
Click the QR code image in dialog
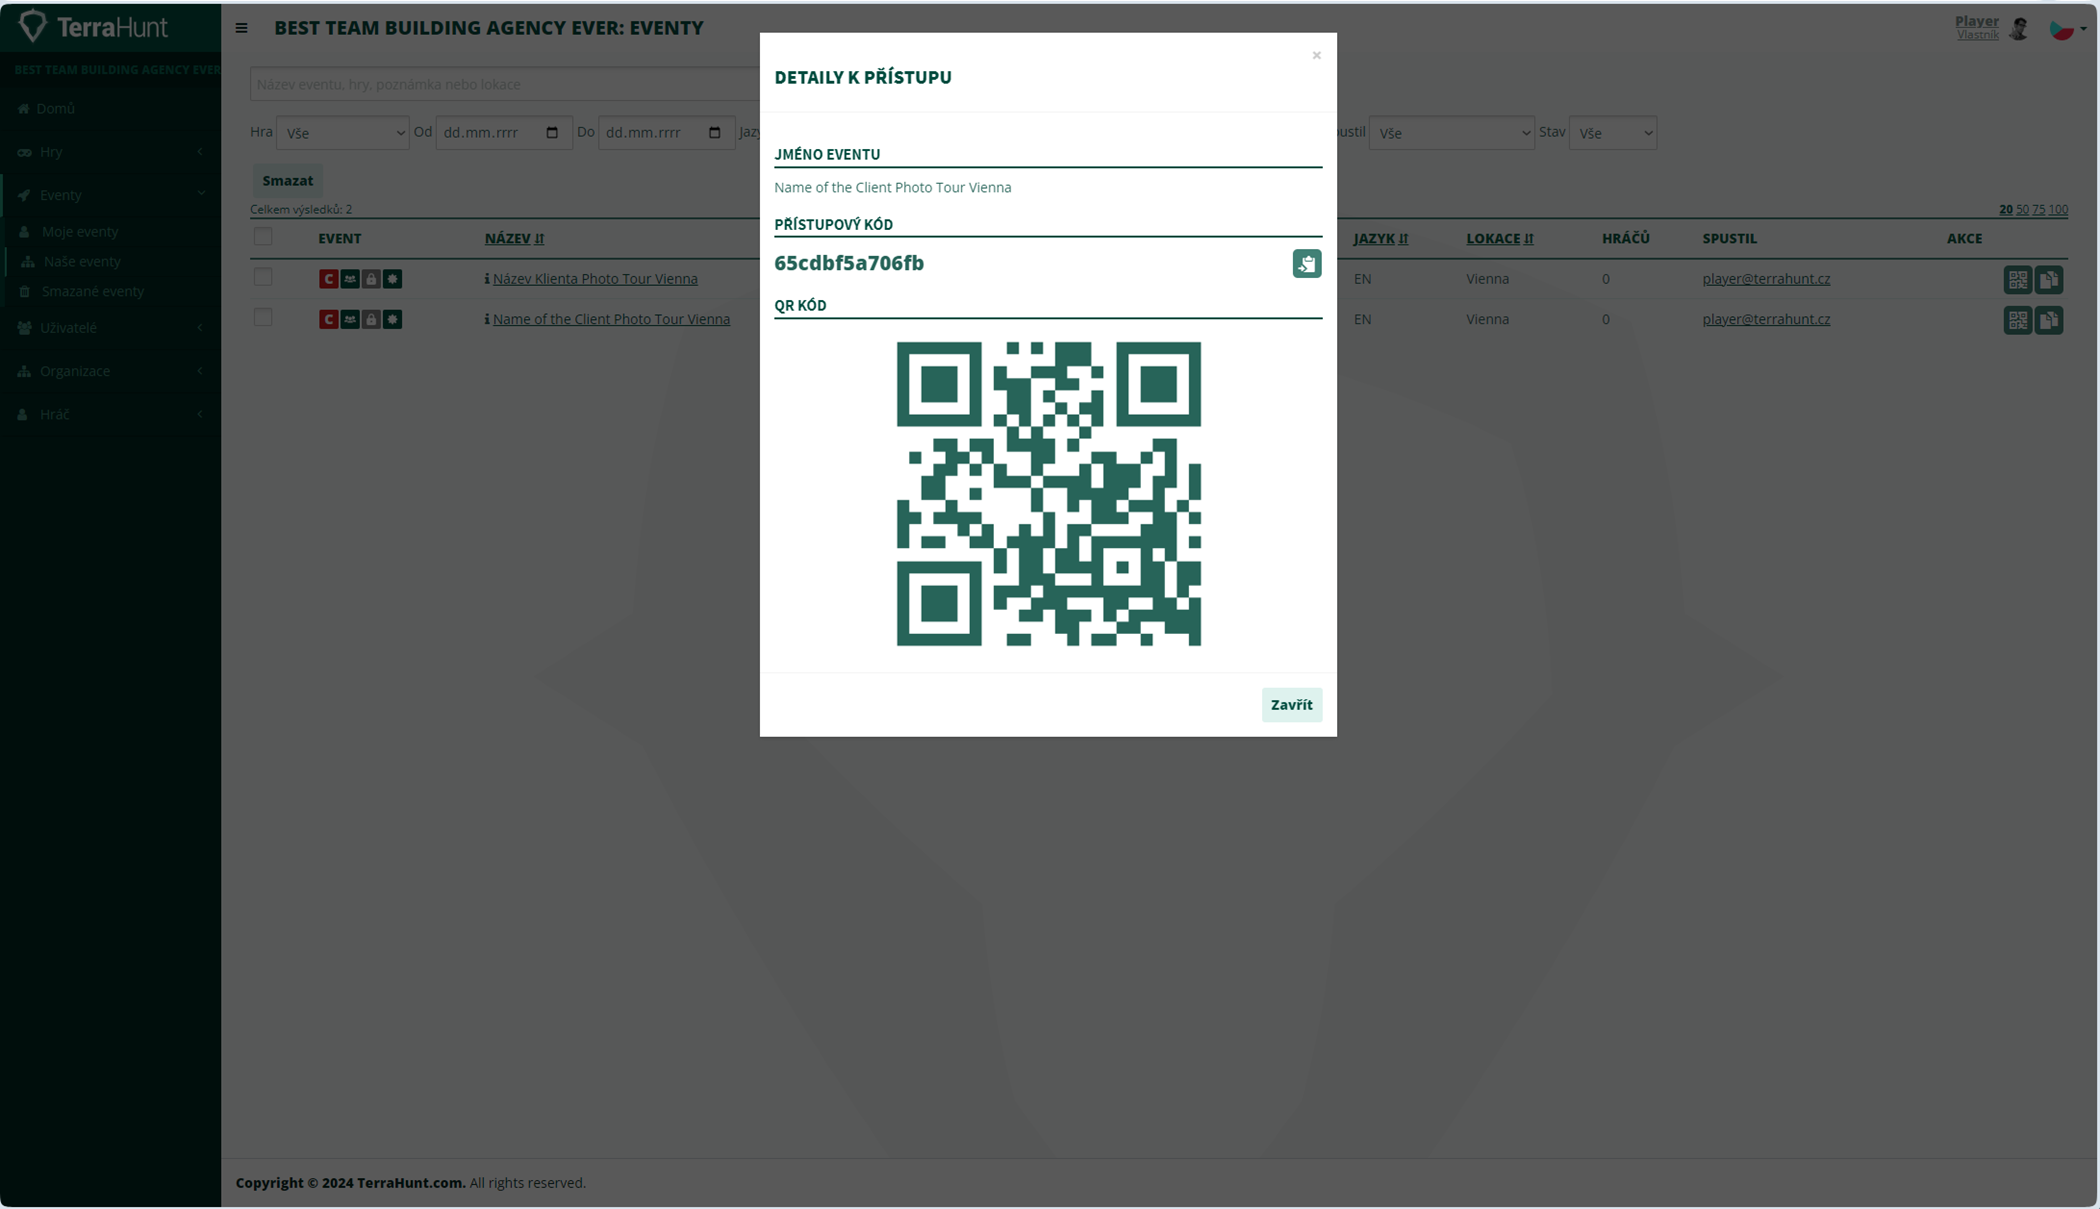click(1048, 494)
